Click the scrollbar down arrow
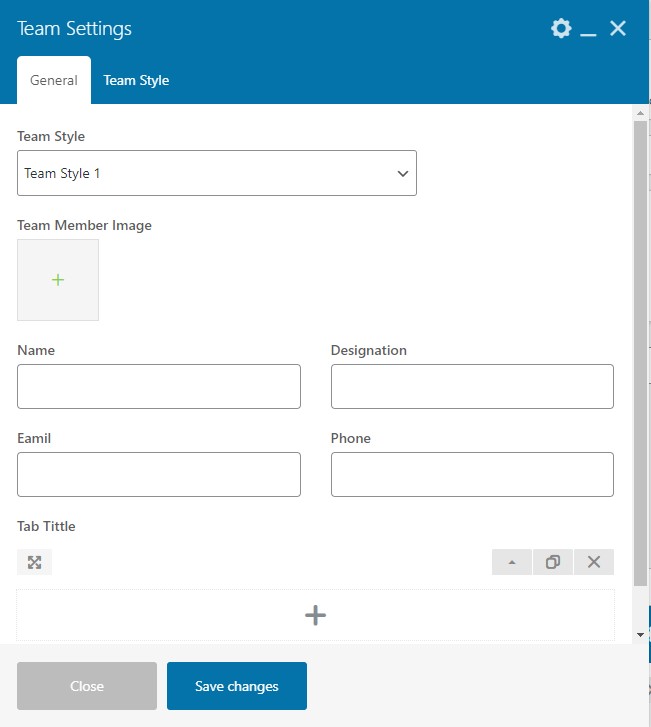The image size is (651, 727). point(641,634)
